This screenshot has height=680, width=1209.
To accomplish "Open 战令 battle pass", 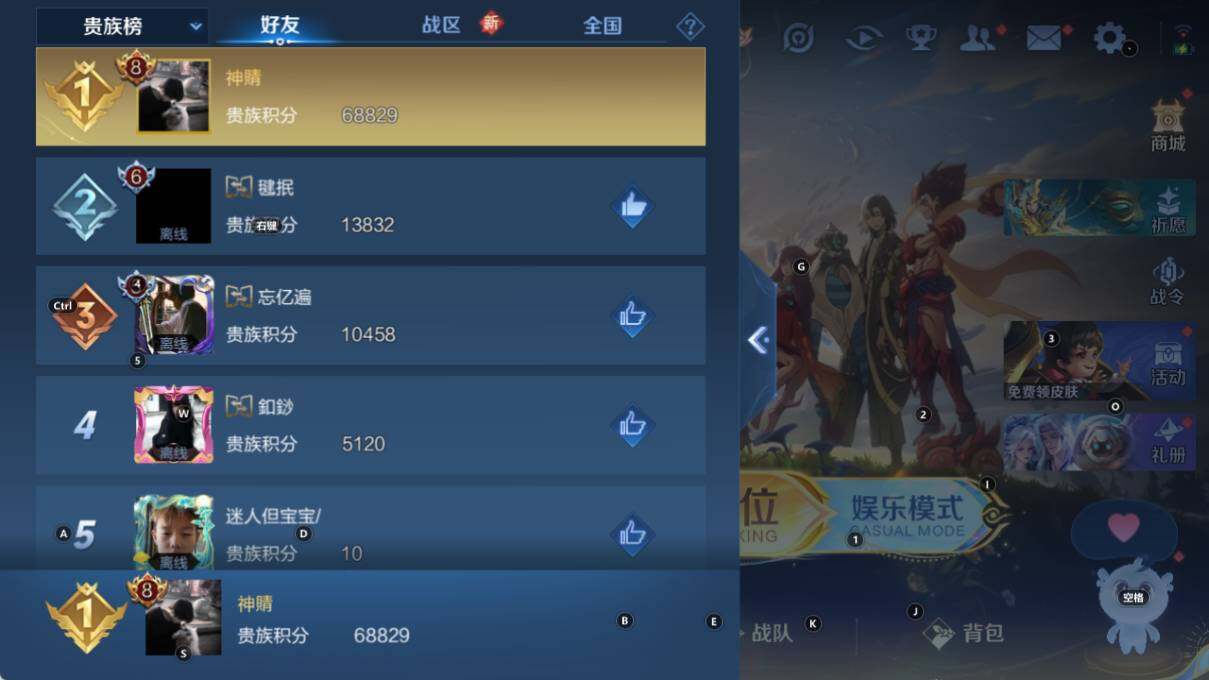I will click(1167, 281).
